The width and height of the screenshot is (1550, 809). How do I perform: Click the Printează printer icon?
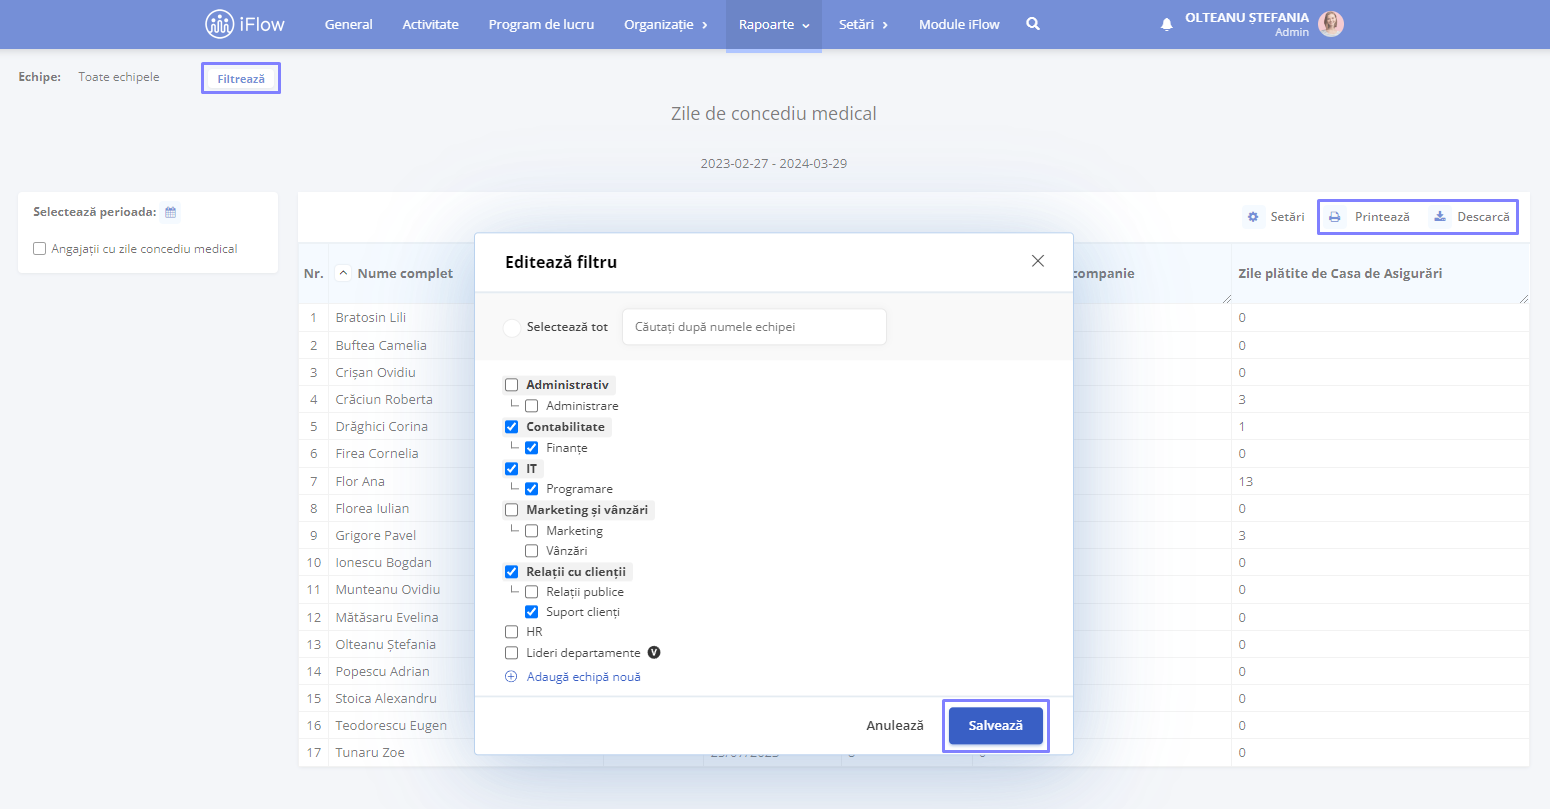pos(1334,217)
